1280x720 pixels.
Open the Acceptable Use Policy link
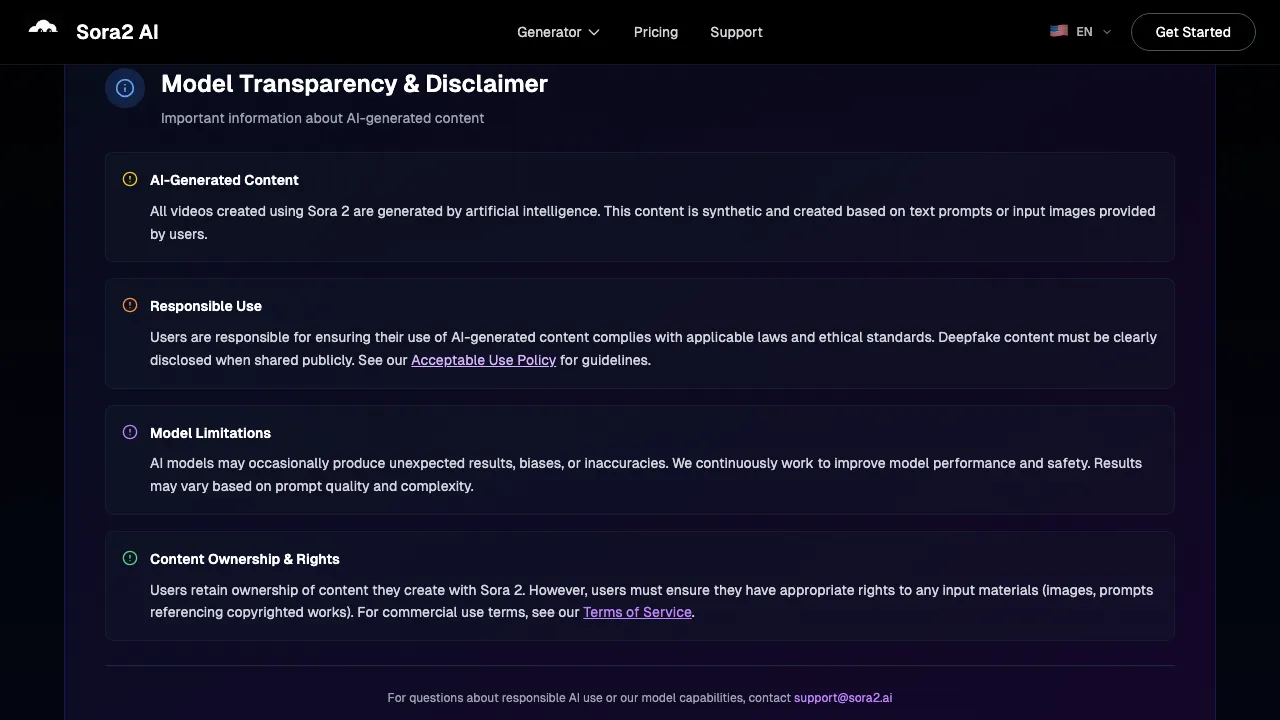point(483,360)
